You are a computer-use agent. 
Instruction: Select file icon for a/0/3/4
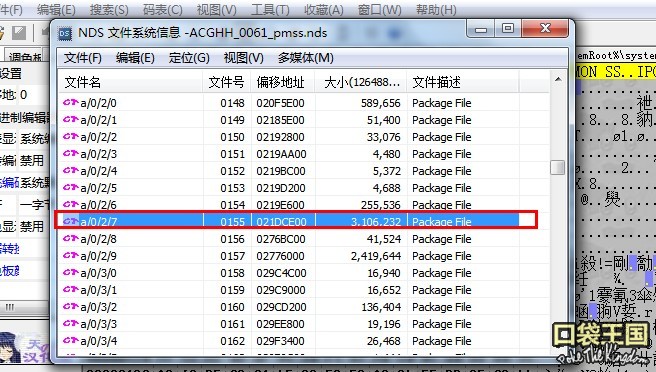pyautogui.click(x=71, y=341)
